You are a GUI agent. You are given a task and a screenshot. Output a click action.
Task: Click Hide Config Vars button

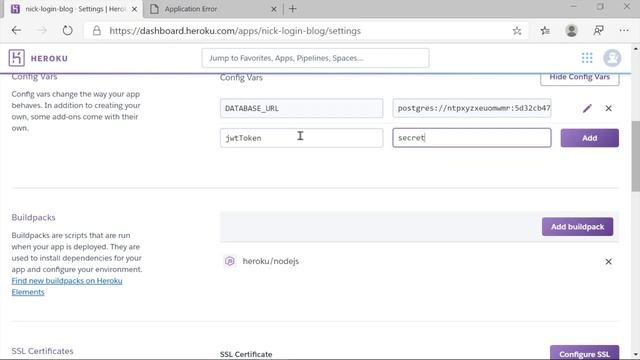tap(580, 78)
